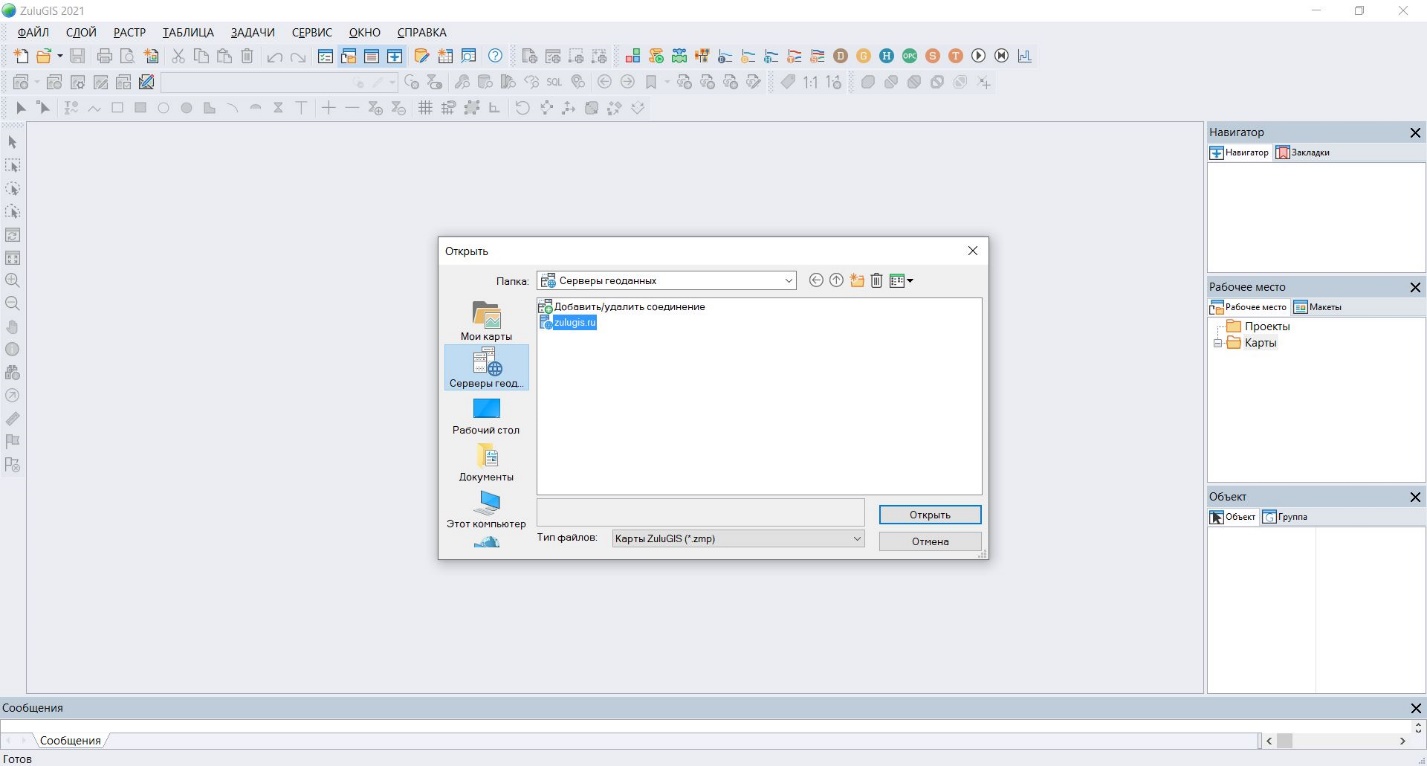Expand the Папка folder dropdown
Image resolution: width=1427 pixels, height=766 pixels.
coord(788,281)
